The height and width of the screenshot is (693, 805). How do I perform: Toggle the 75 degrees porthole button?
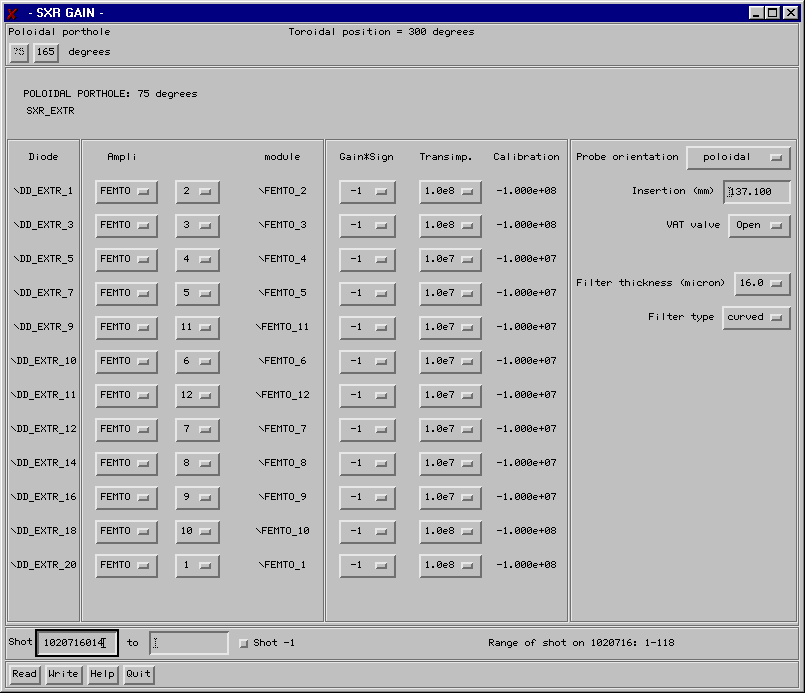(19, 52)
